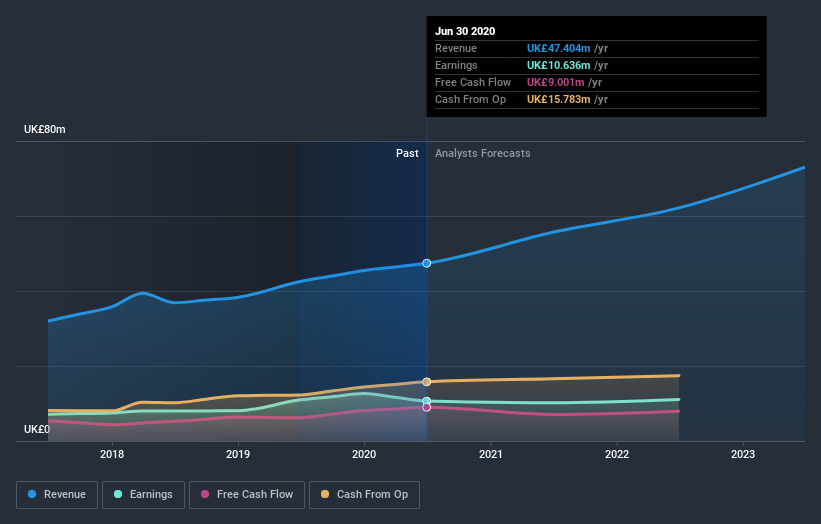821x524 pixels.
Task: Click the 2021 x-axis label
Action: pyautogui.click(x=491, y=454)
